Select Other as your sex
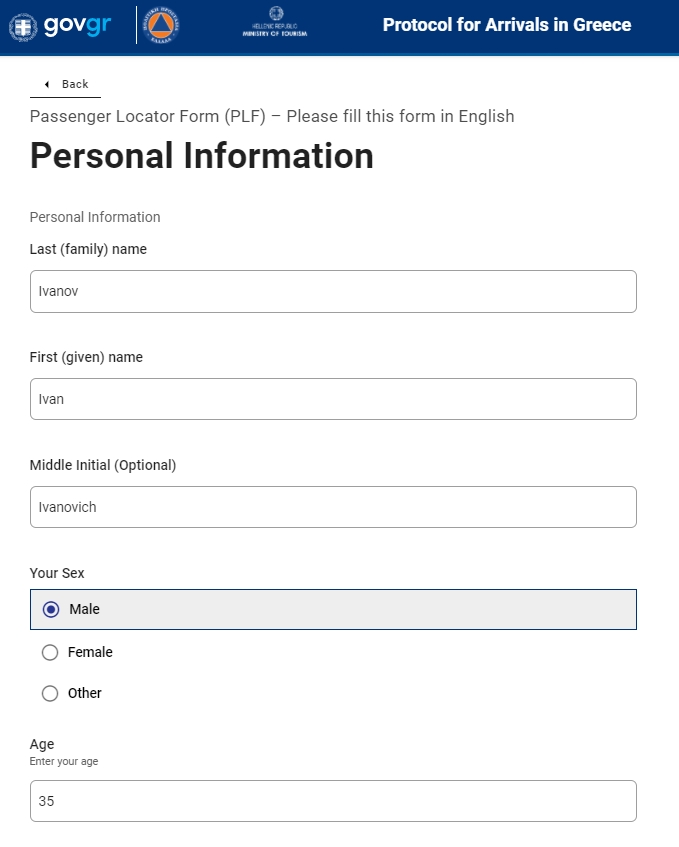This screenshot has height=847, width=679. 51,693
